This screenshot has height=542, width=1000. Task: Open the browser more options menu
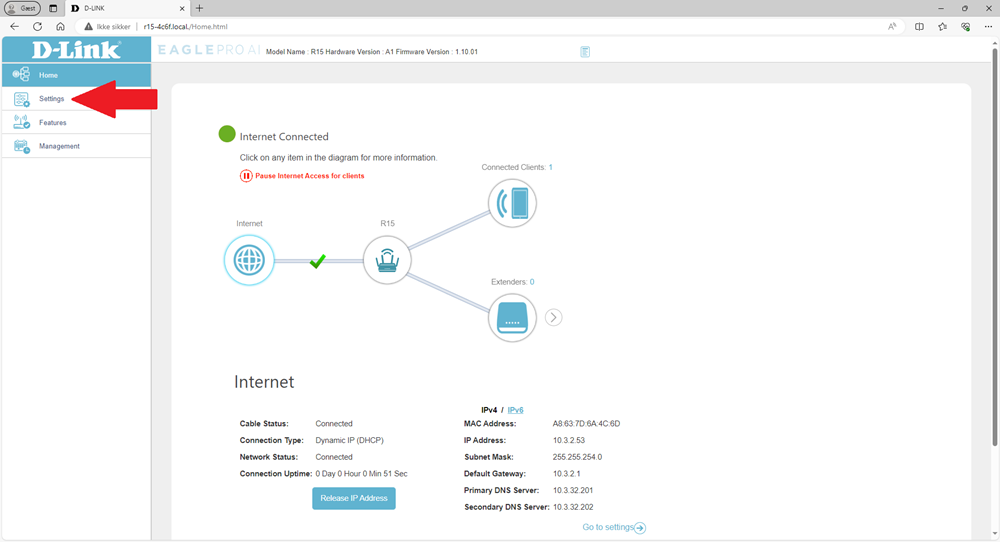[989, 27]
